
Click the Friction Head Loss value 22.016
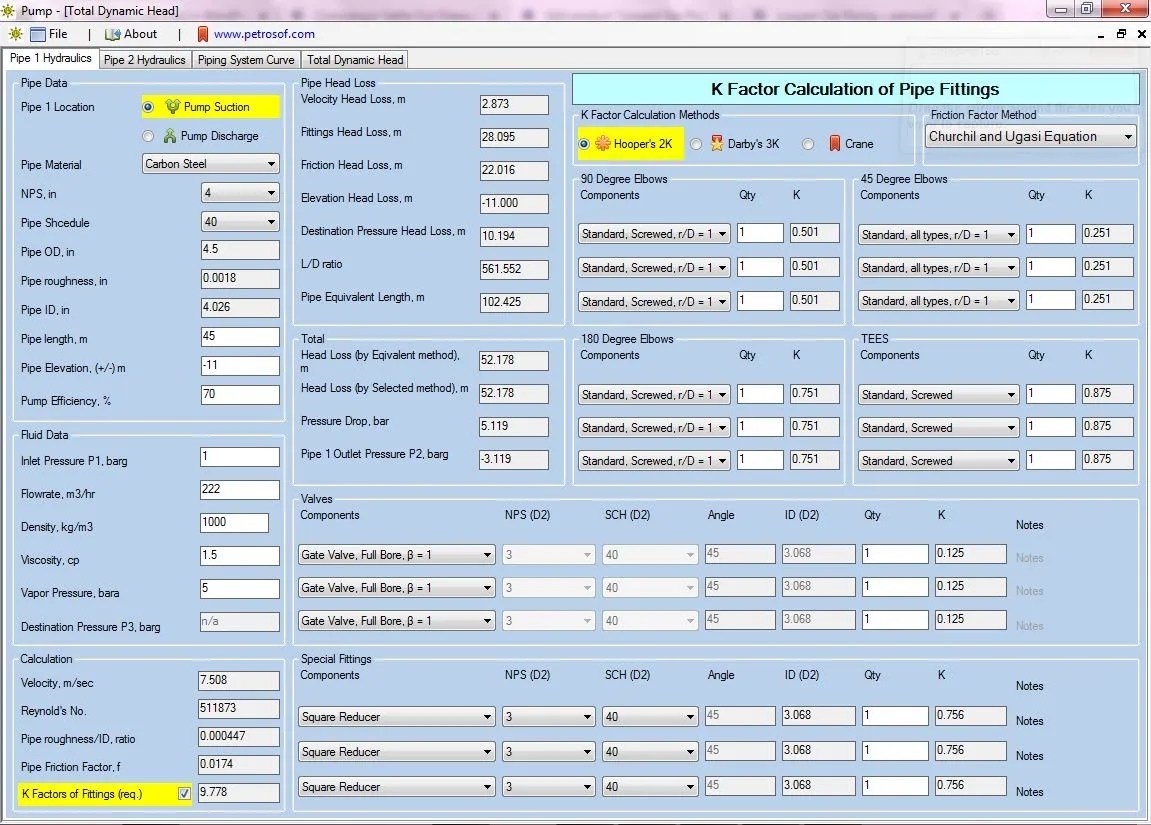[514, 170]
